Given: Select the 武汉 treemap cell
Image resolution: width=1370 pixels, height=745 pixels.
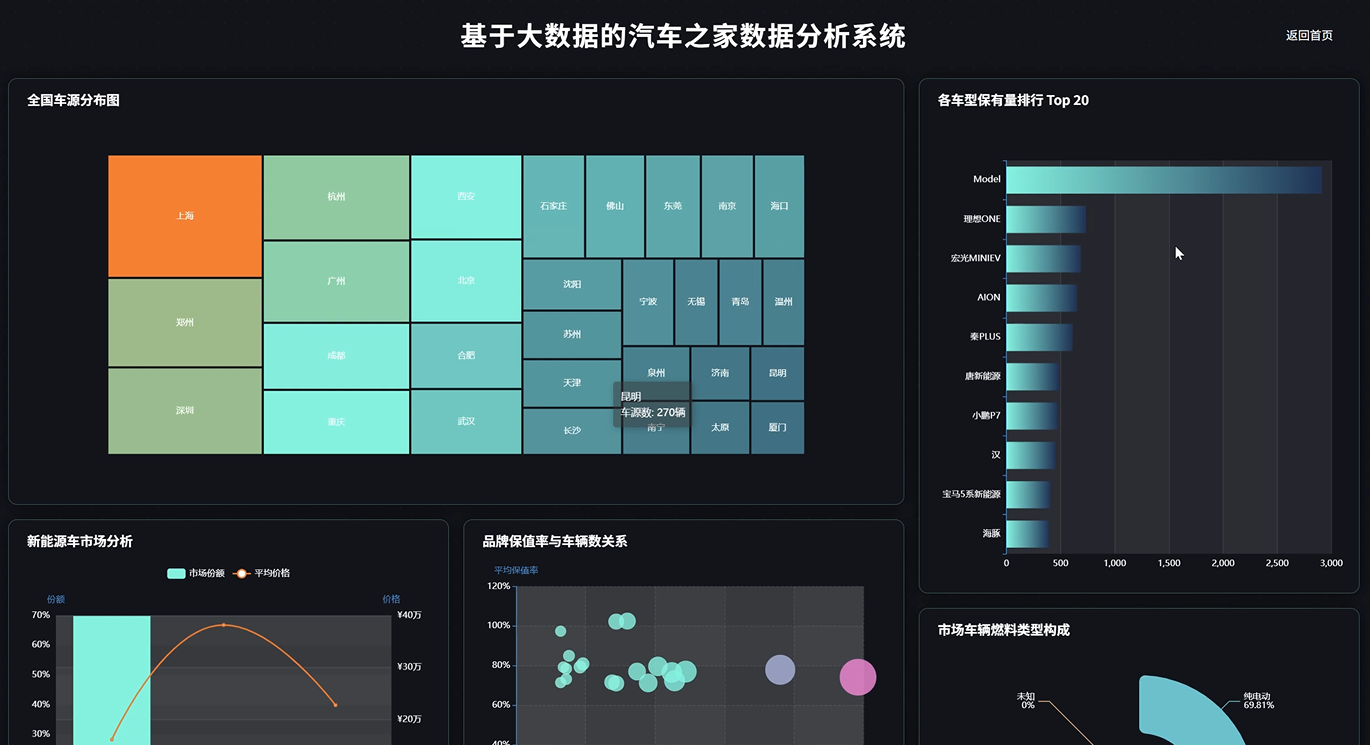Looking at the screenshot, I should click(466, 422).
